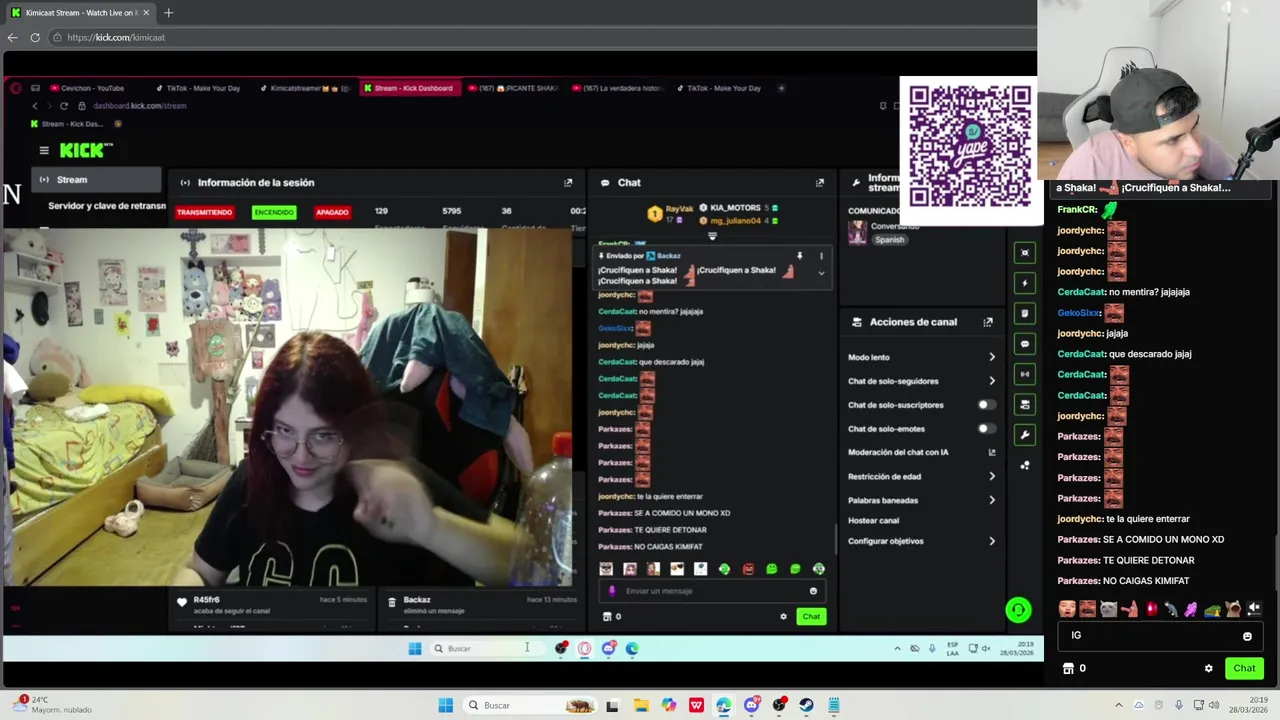Click the pin icon on pinned message

[x=799, y=256]
